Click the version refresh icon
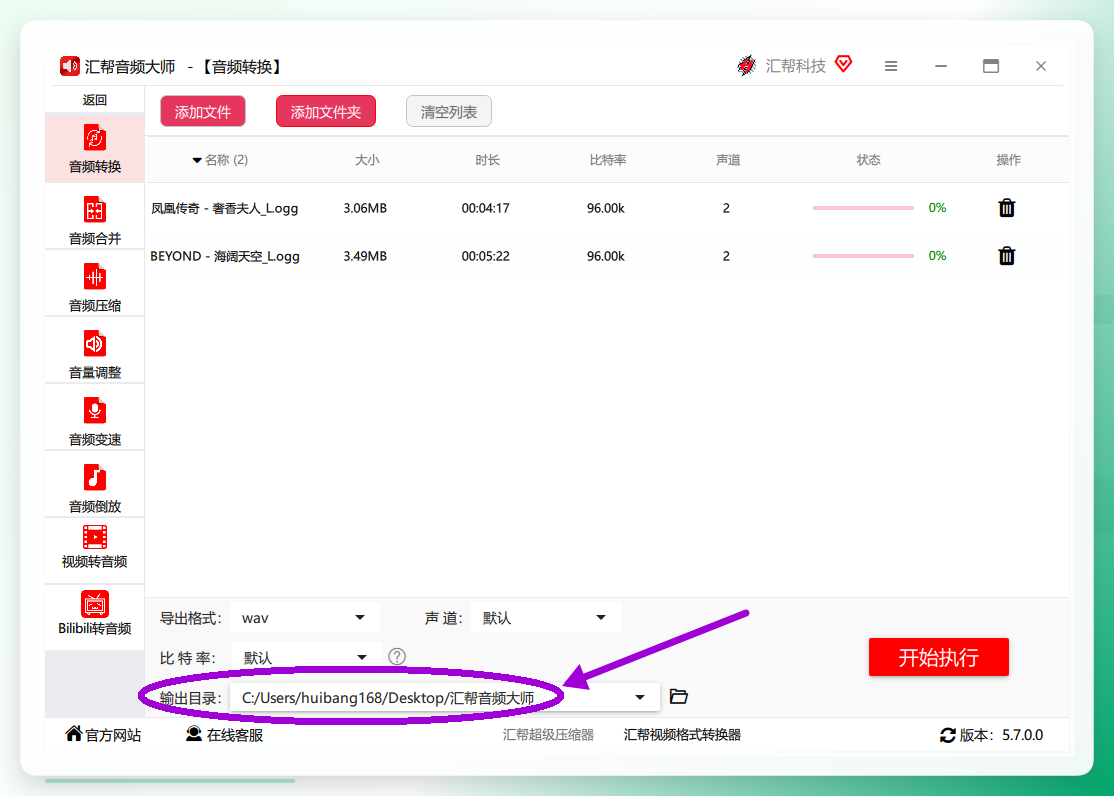 (948, 735)
